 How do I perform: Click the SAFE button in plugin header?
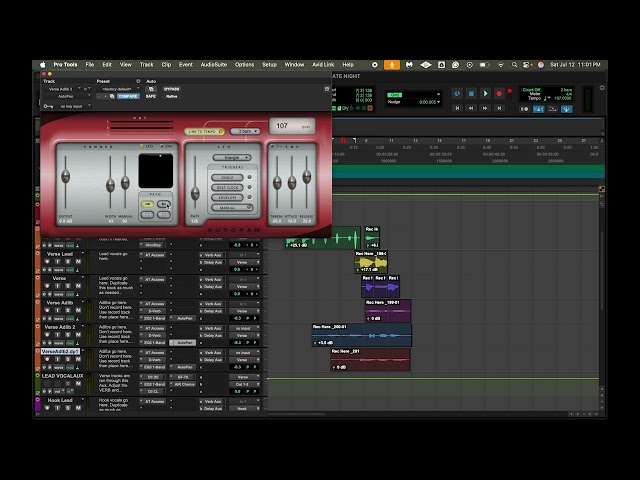(151, 96)
